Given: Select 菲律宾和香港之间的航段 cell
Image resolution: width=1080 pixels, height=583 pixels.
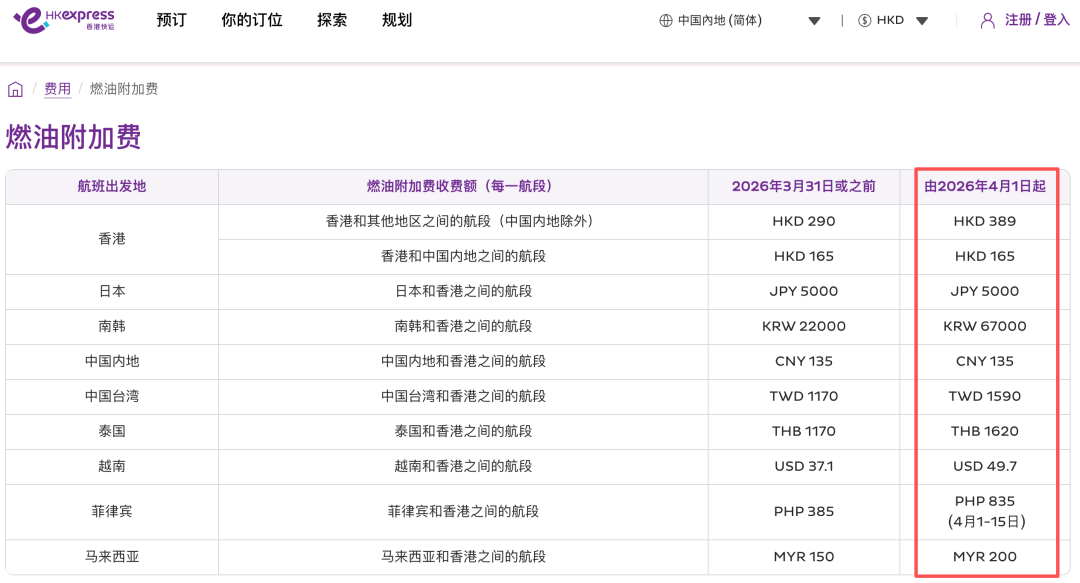Looking at the screenshot, I should (x=463, y=512).
